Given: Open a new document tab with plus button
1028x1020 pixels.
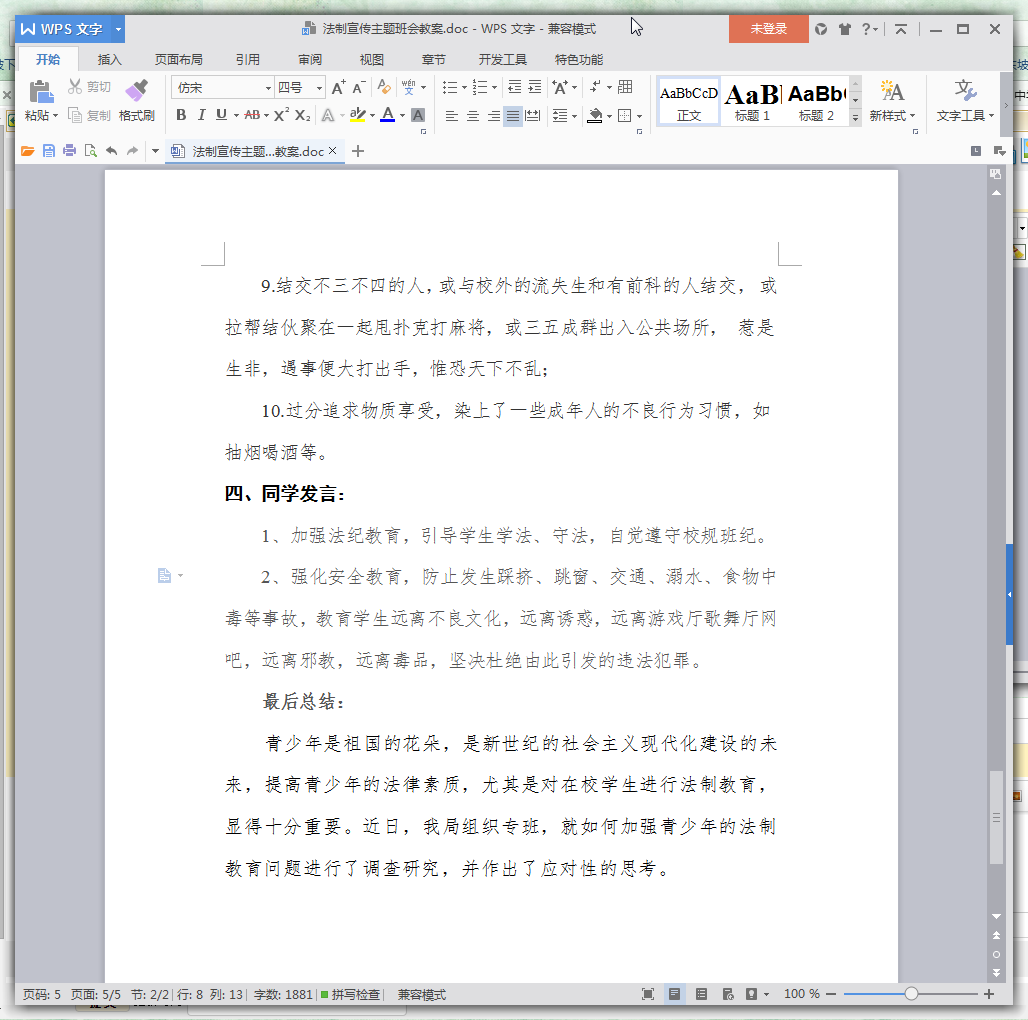Looking at the screenshot, I should (x=358, y=151).
